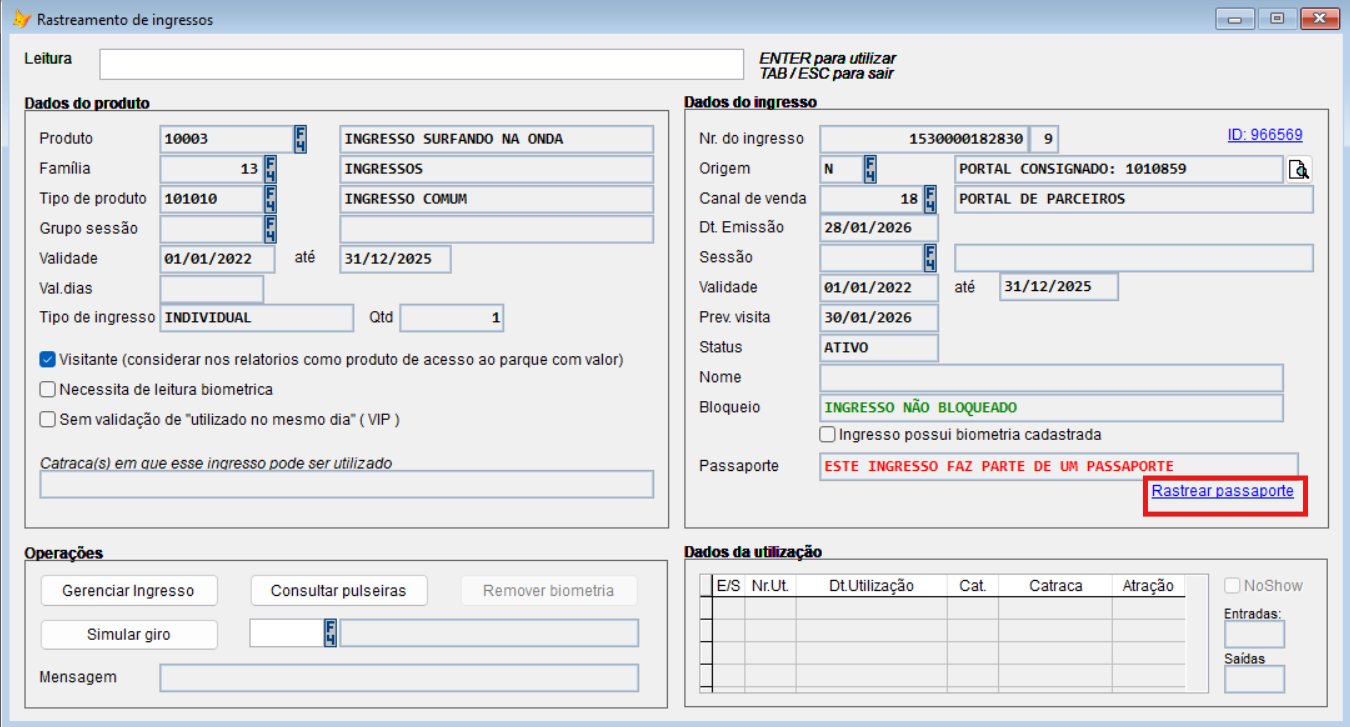Image resolution: width=1350 pixels, height=727 pixels.
Task: Click the magnifier document icon beside Origem description
Action: (x=1299, y=169)
